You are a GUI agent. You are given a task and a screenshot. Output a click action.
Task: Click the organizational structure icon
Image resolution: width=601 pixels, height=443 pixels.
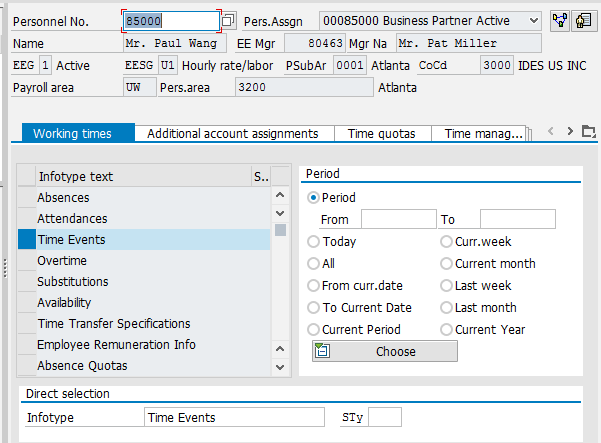click(559, 21)
